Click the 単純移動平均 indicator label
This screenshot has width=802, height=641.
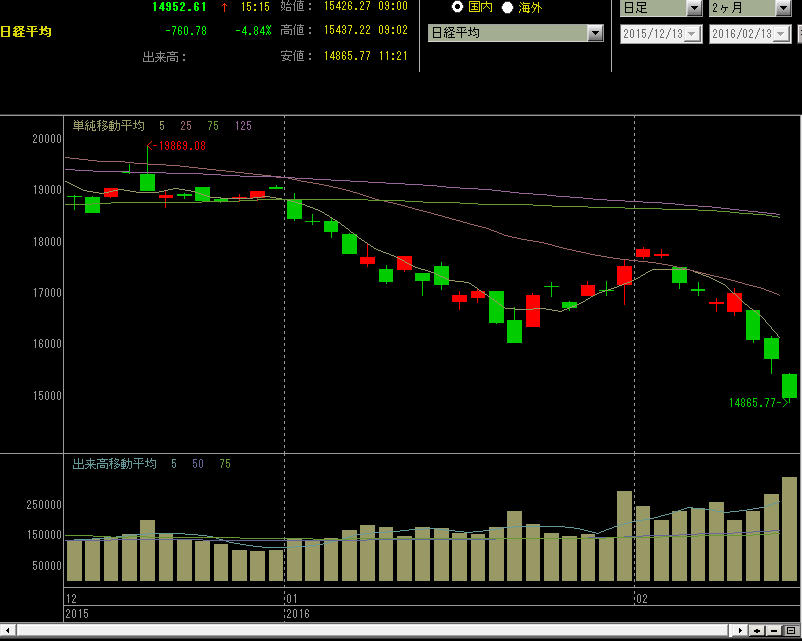tap(108, 126)
